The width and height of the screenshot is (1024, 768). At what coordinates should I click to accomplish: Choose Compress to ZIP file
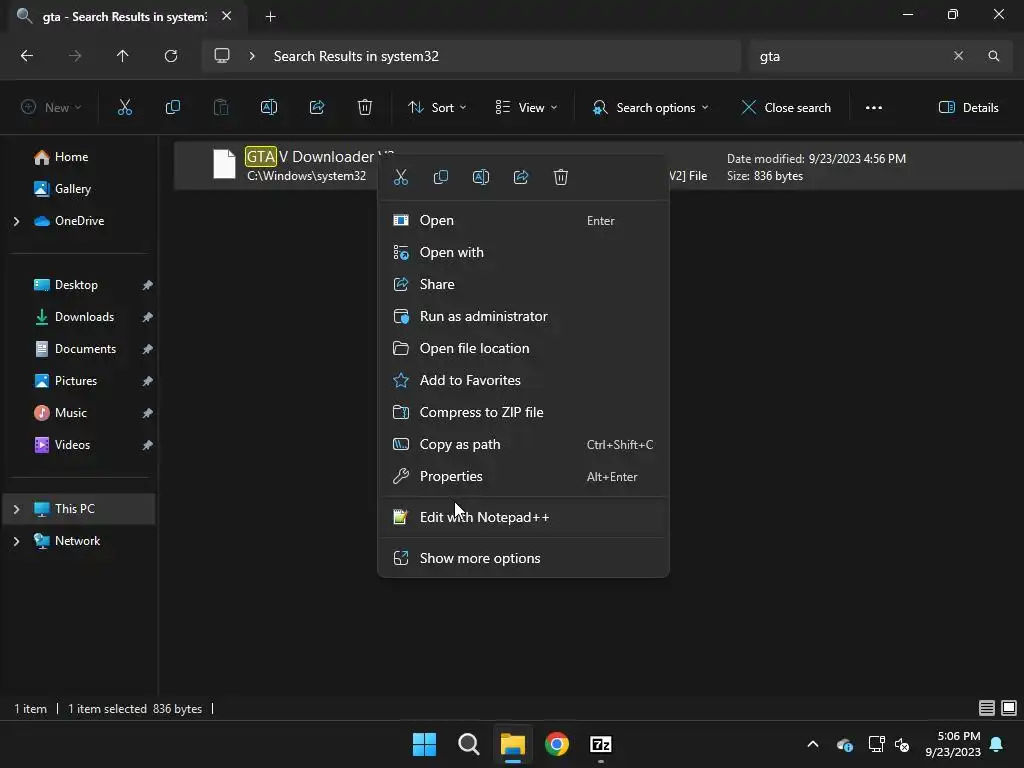click(523, 413)
